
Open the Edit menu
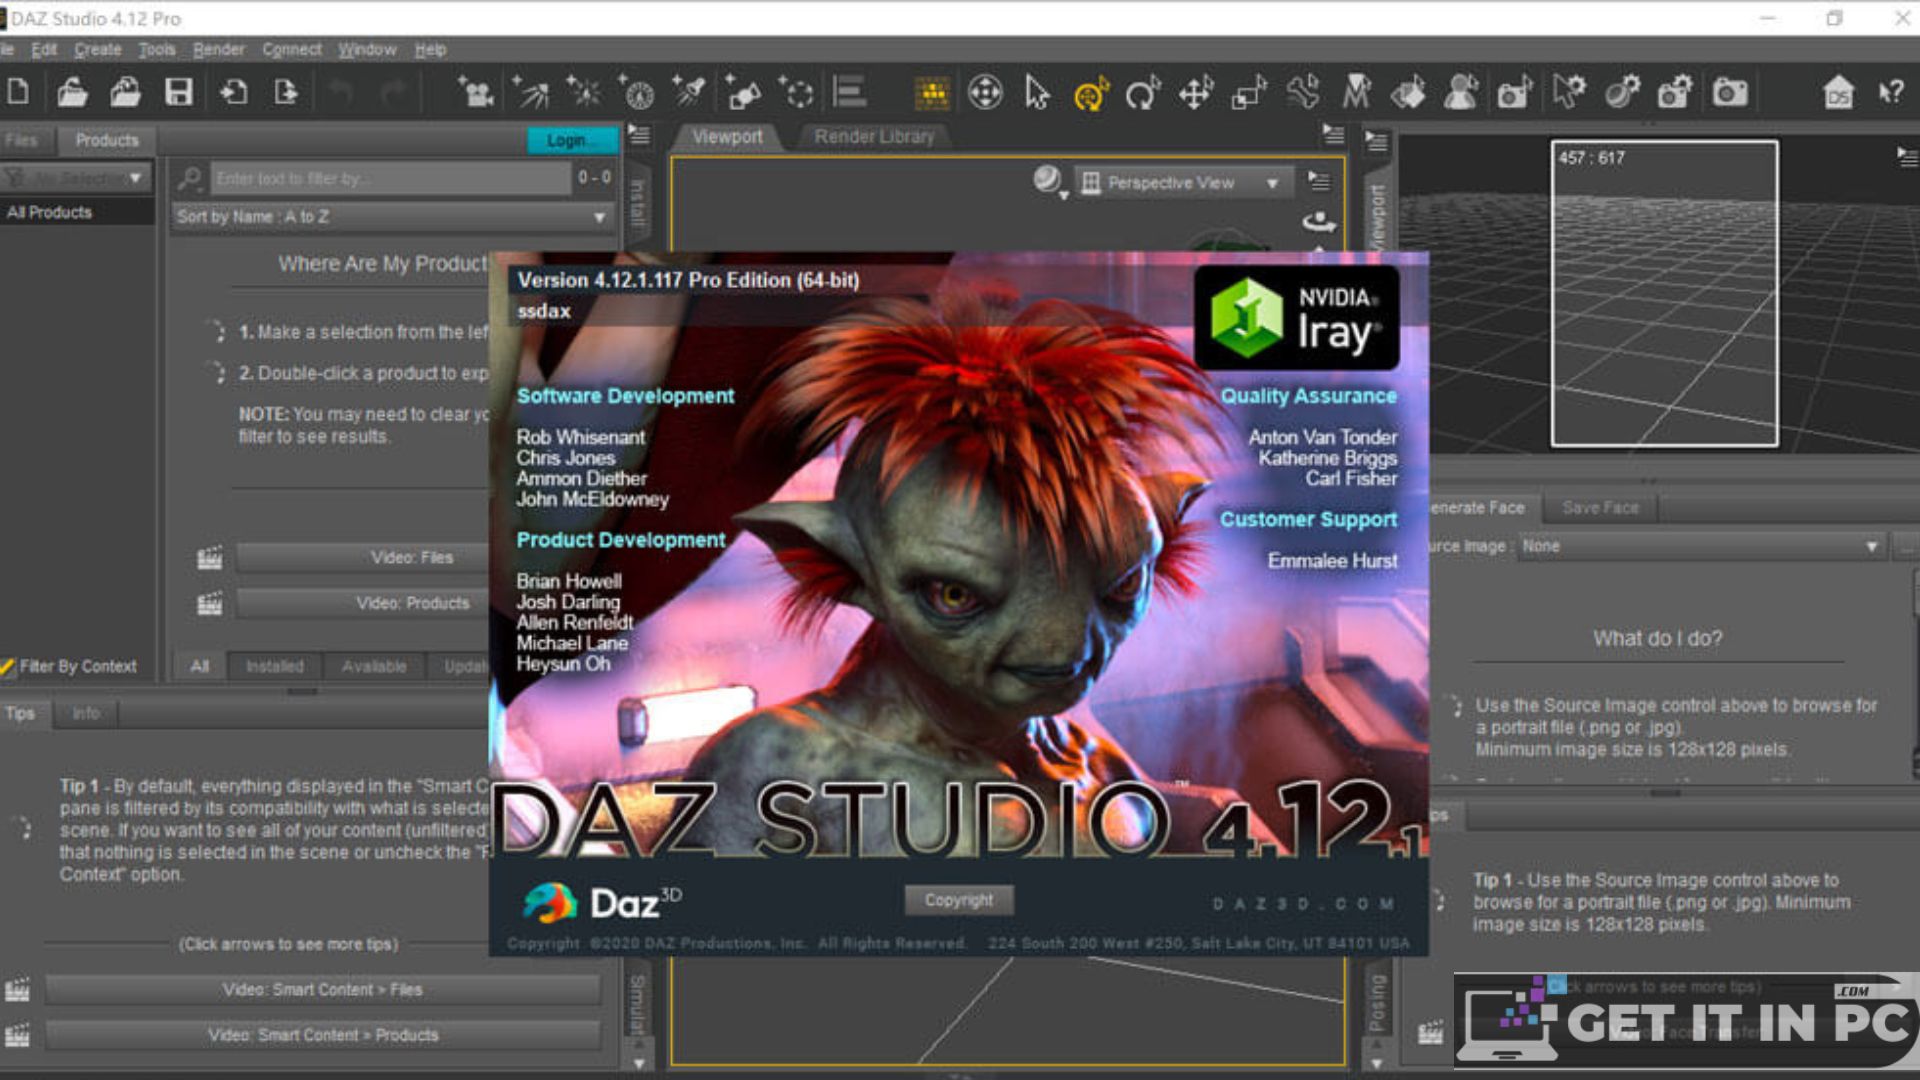[43, 49]
